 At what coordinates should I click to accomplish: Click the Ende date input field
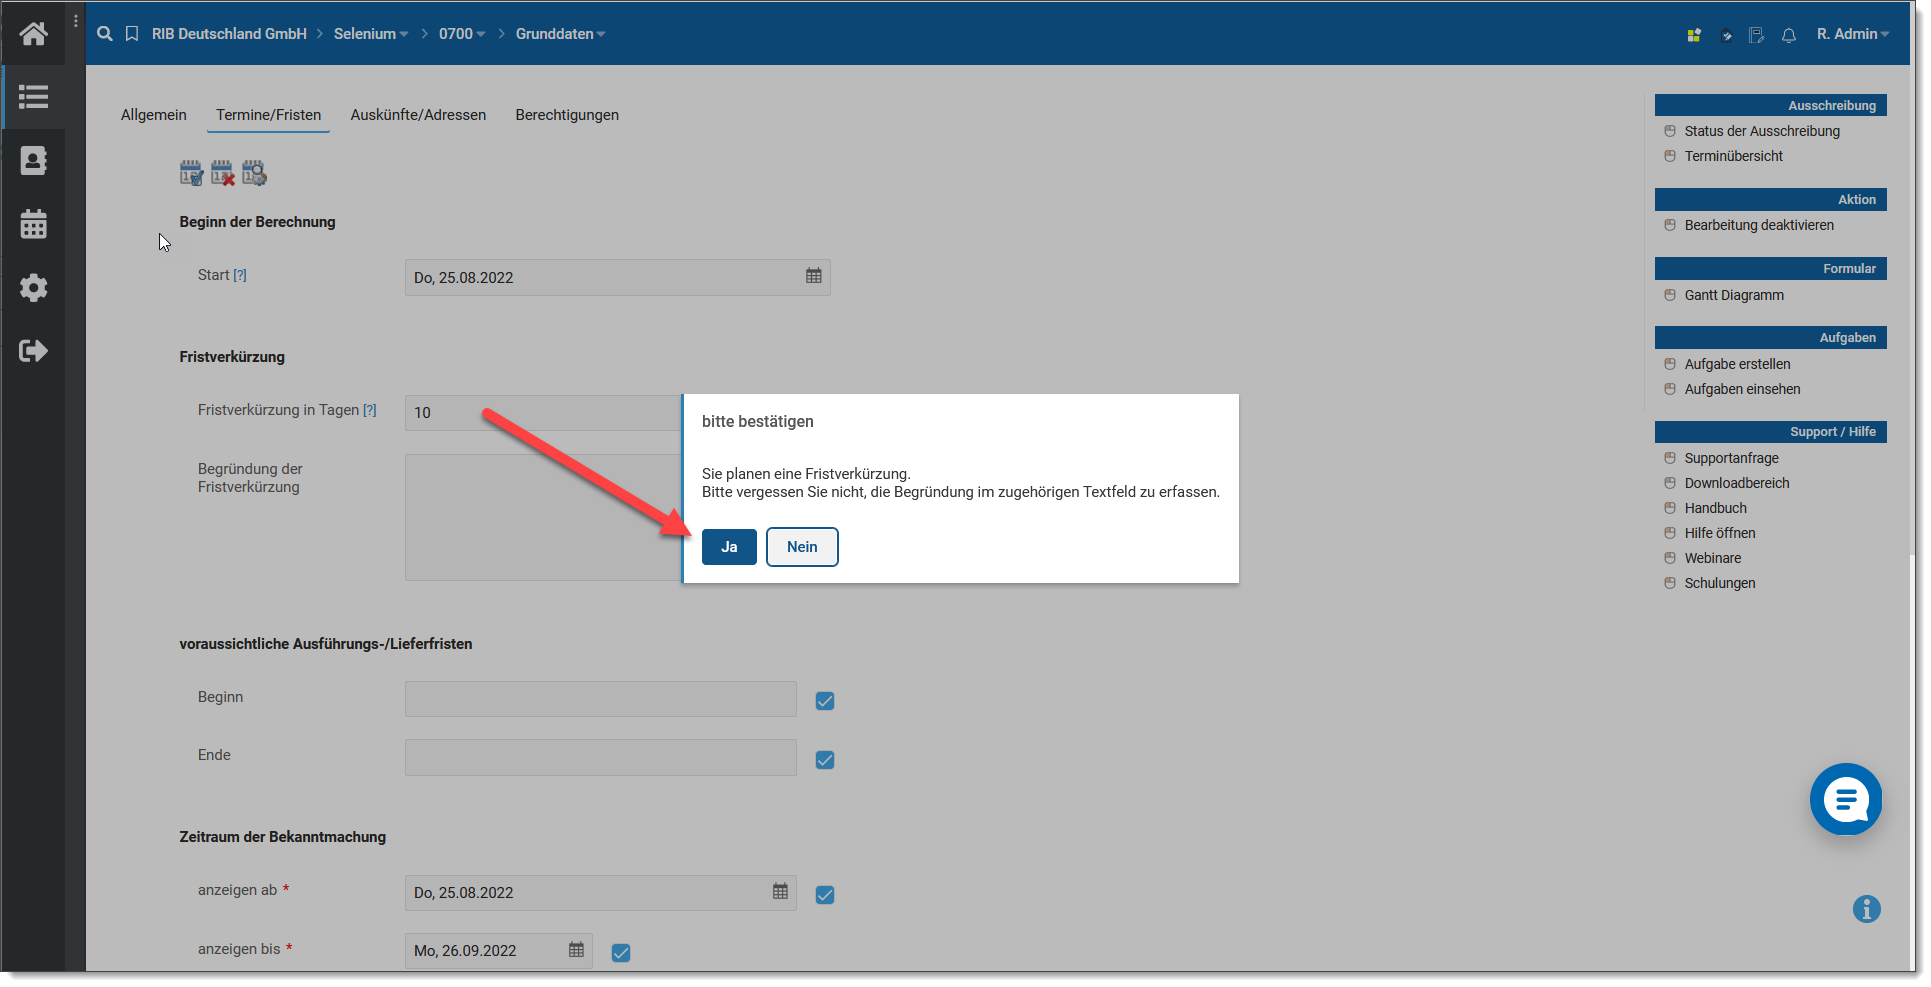600,757
